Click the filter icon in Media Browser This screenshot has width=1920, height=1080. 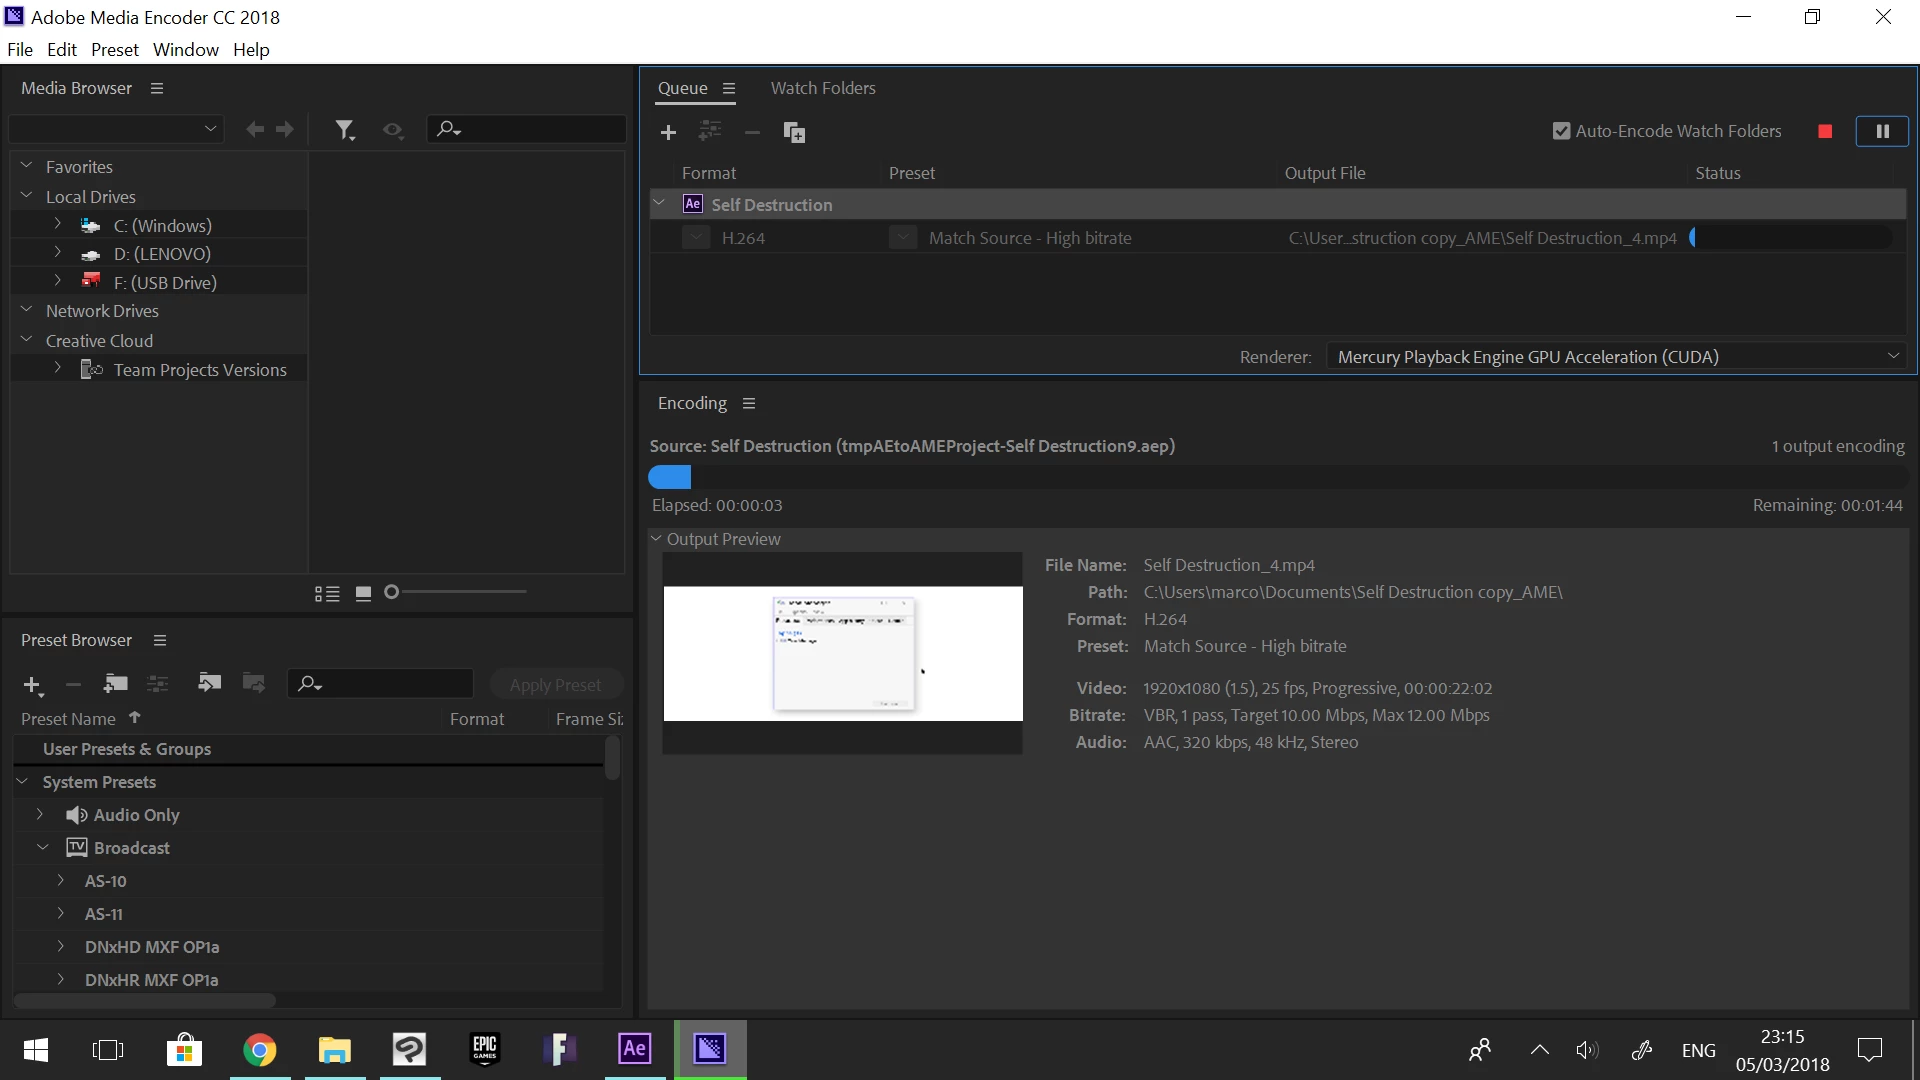pyautogui.click(x=345, y=130)
